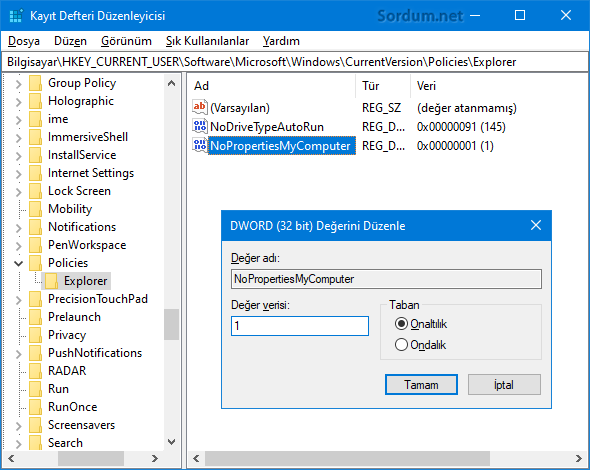Click the tree pane scroll left arrow
Image resolution: width=590 pixels, height=470 pixels.
[x=11, y=458]
